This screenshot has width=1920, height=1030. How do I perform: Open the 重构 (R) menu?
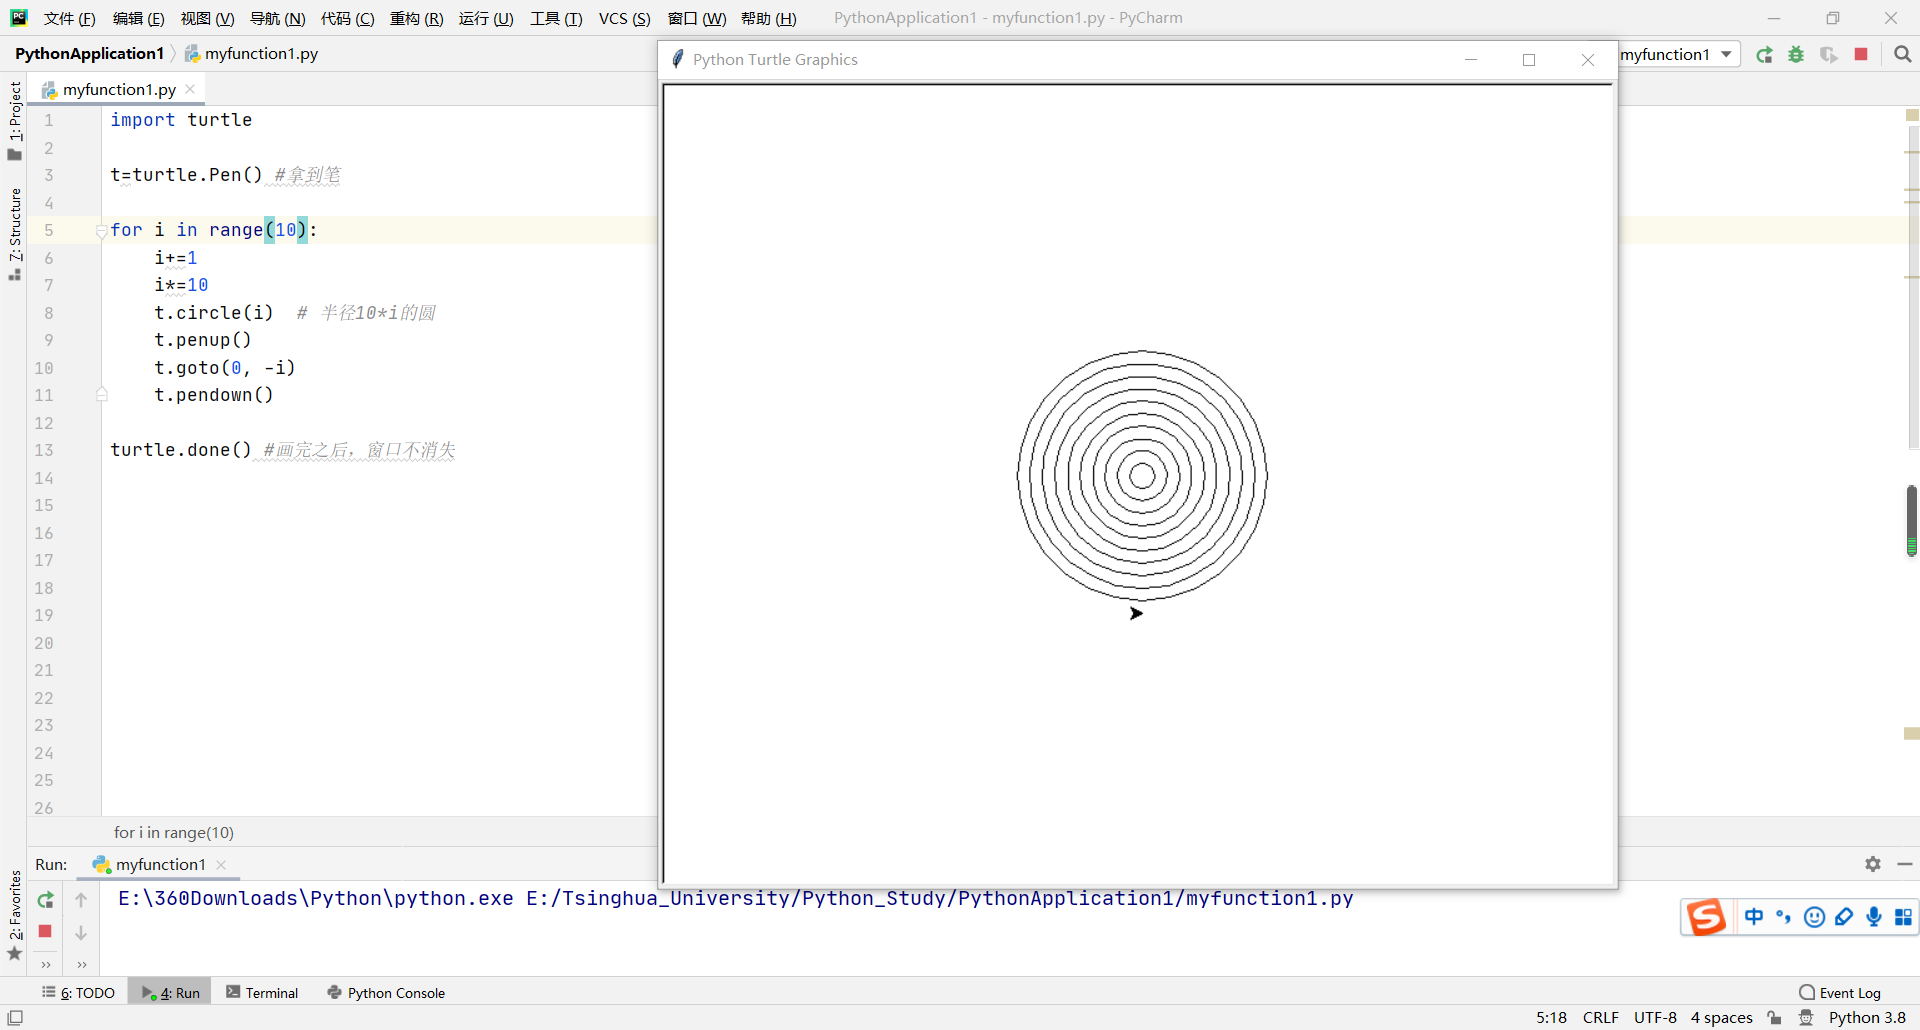coord(416,19)
